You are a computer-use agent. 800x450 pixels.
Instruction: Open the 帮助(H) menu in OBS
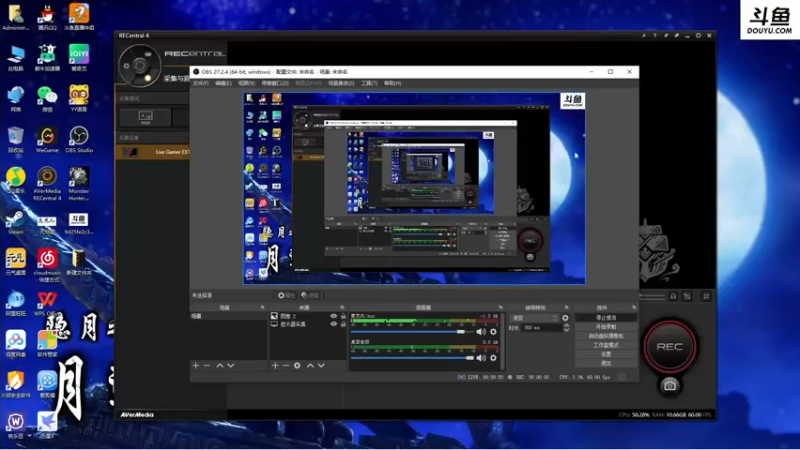(x=392, y=83)
